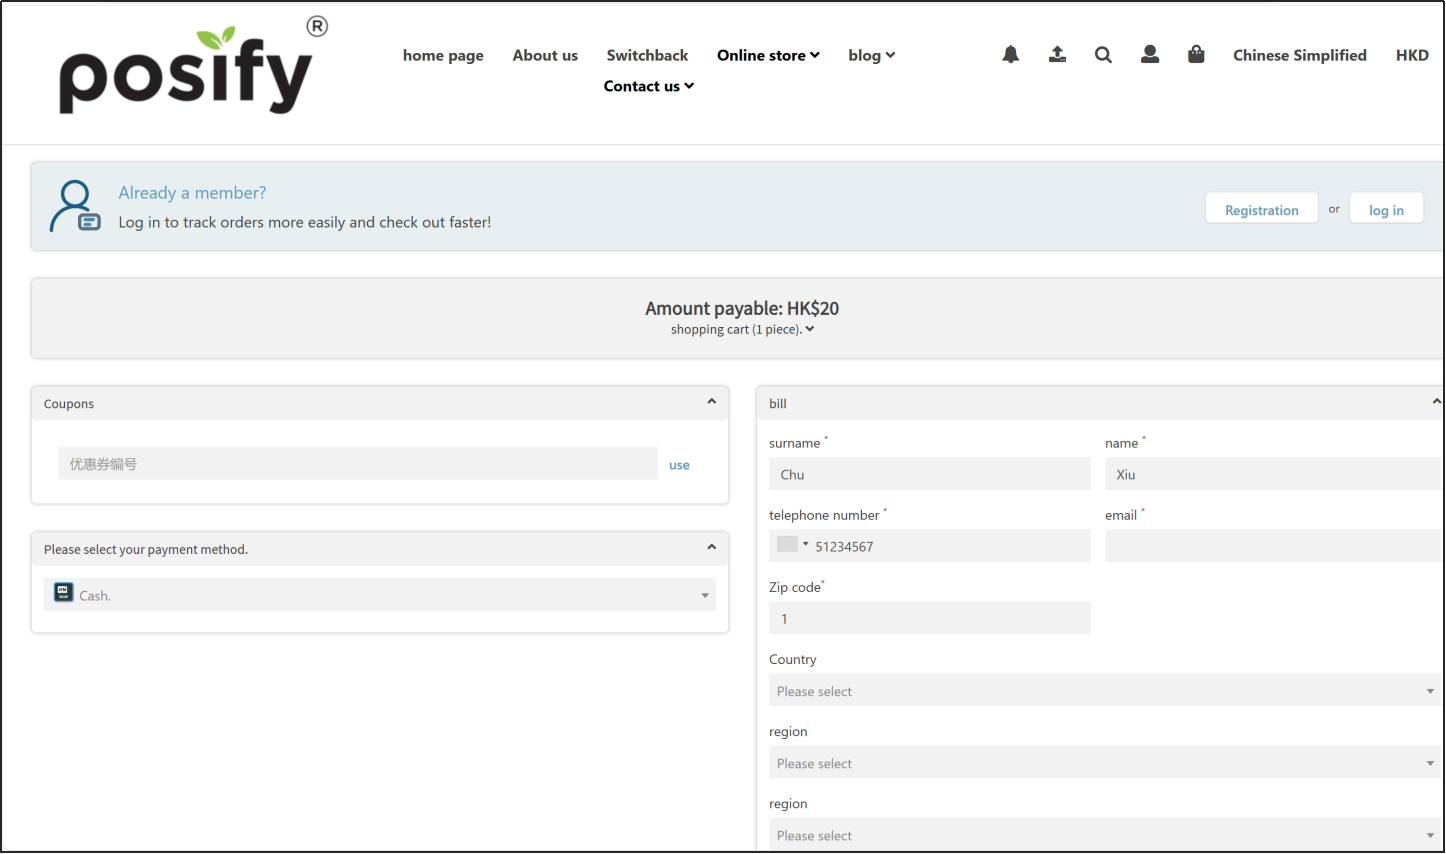Image resolution: width=1446 pixels, height=854 pixels.
Task: Apply coupon with the use link
Action: coord(679,465)
